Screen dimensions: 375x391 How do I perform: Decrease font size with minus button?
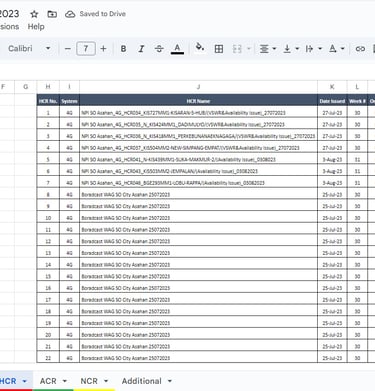tap(68, 49)
